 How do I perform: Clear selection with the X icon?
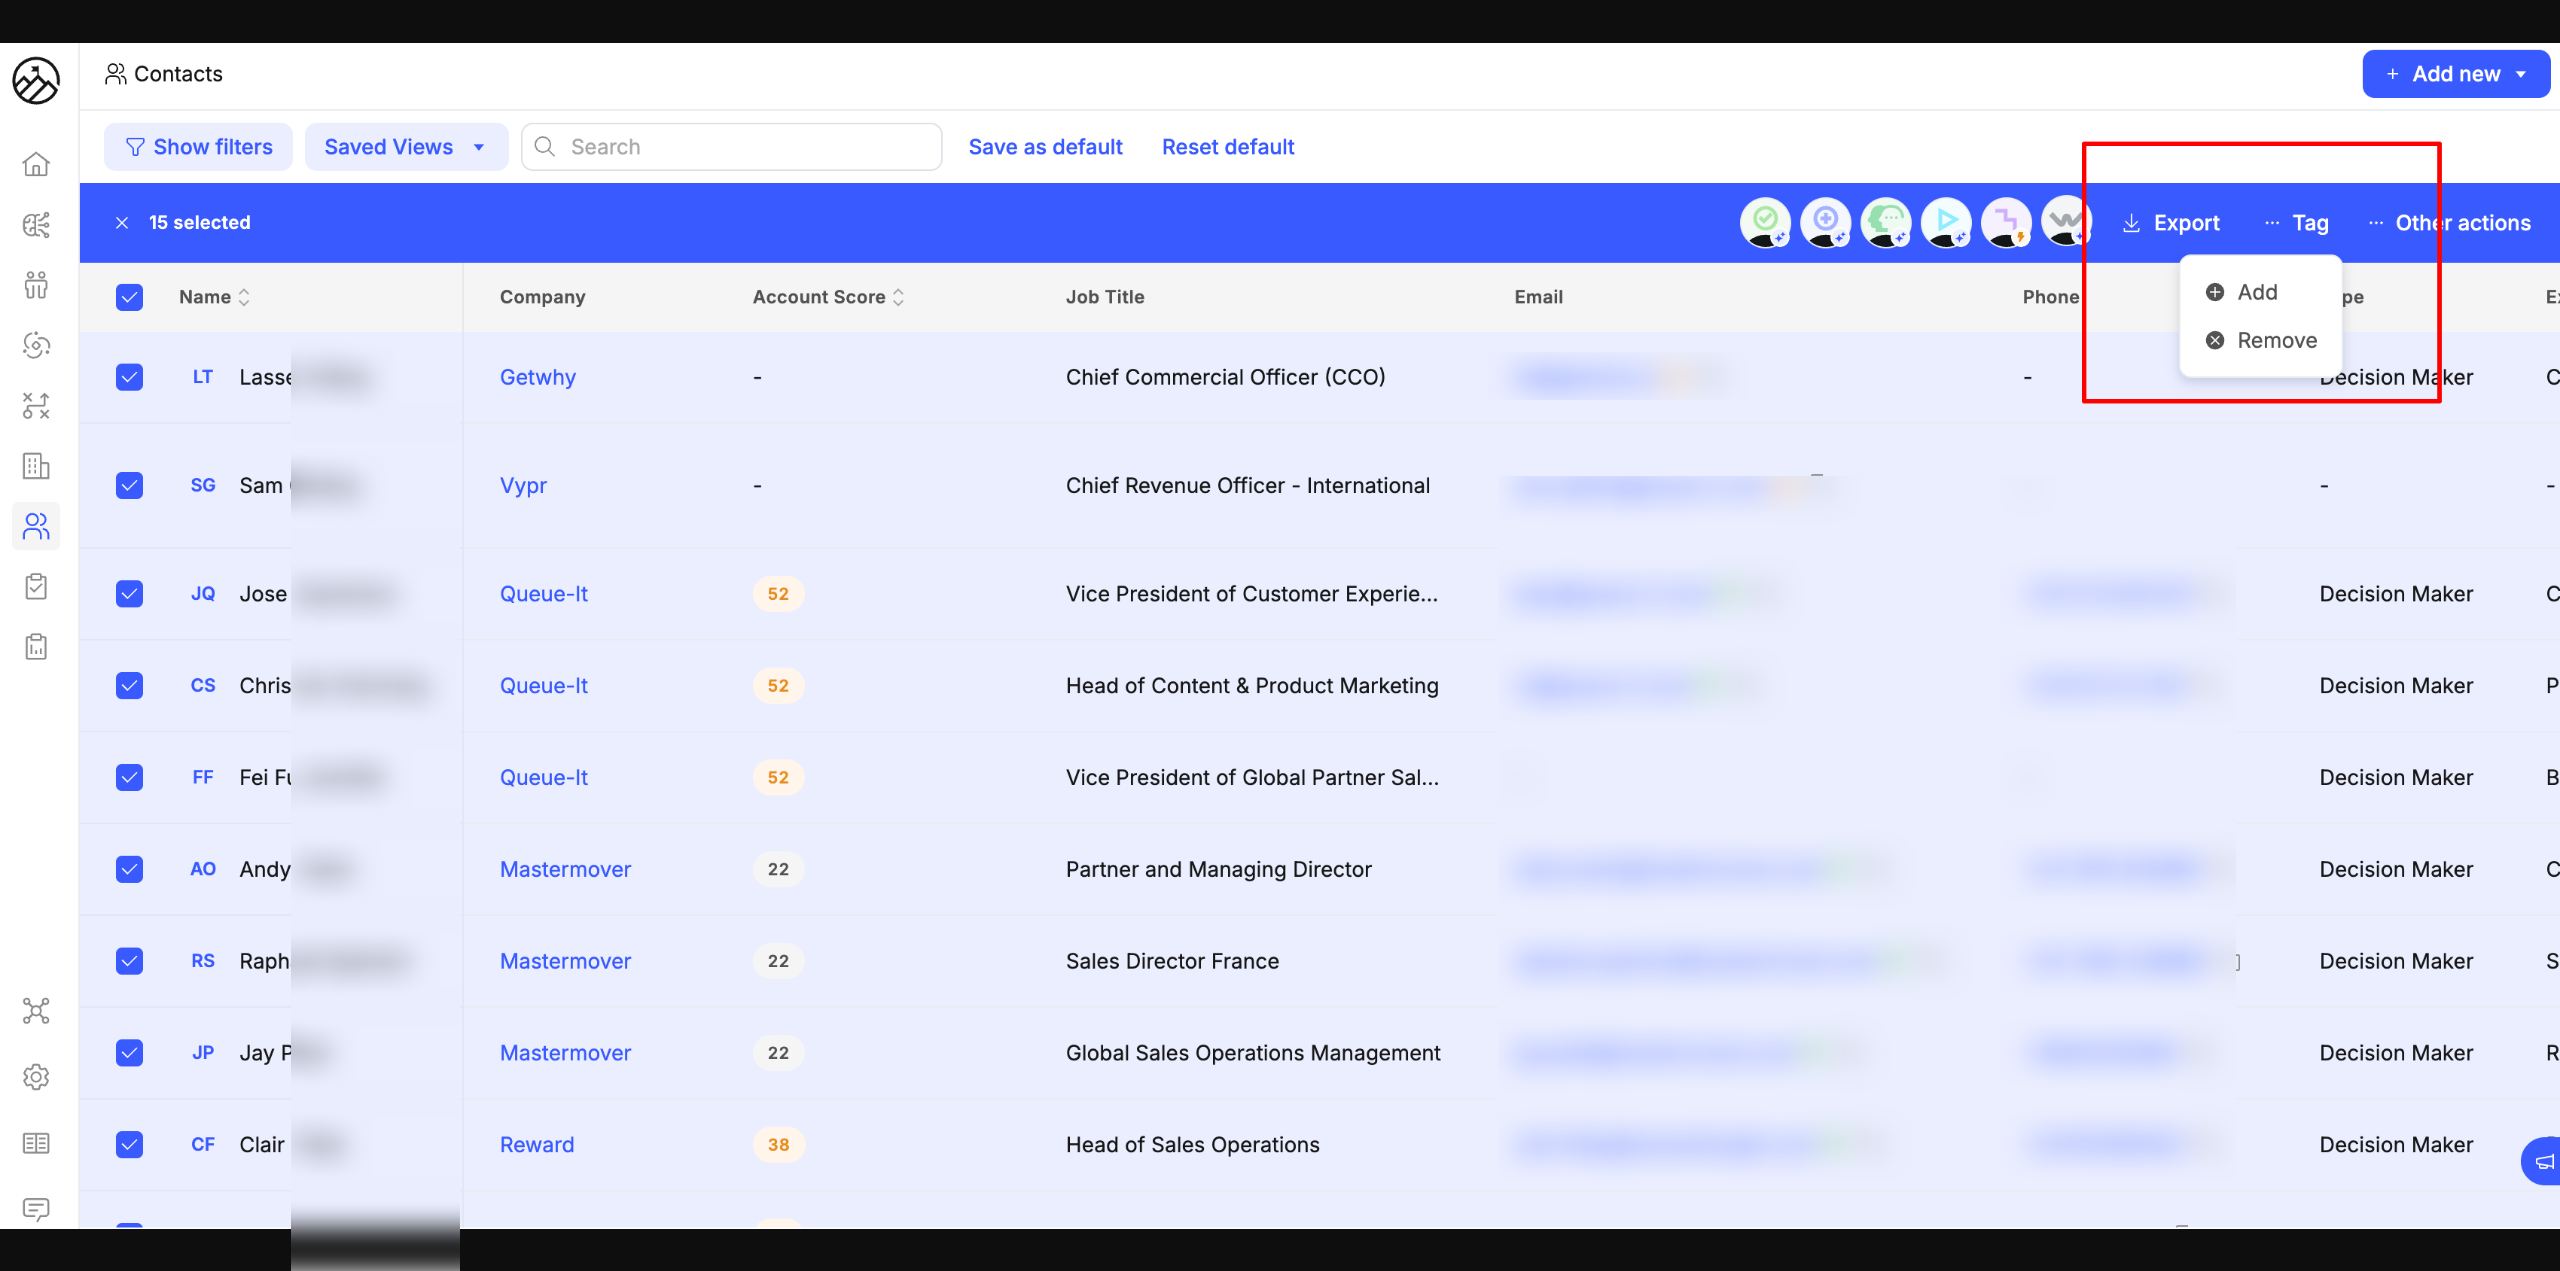(122, 223)
